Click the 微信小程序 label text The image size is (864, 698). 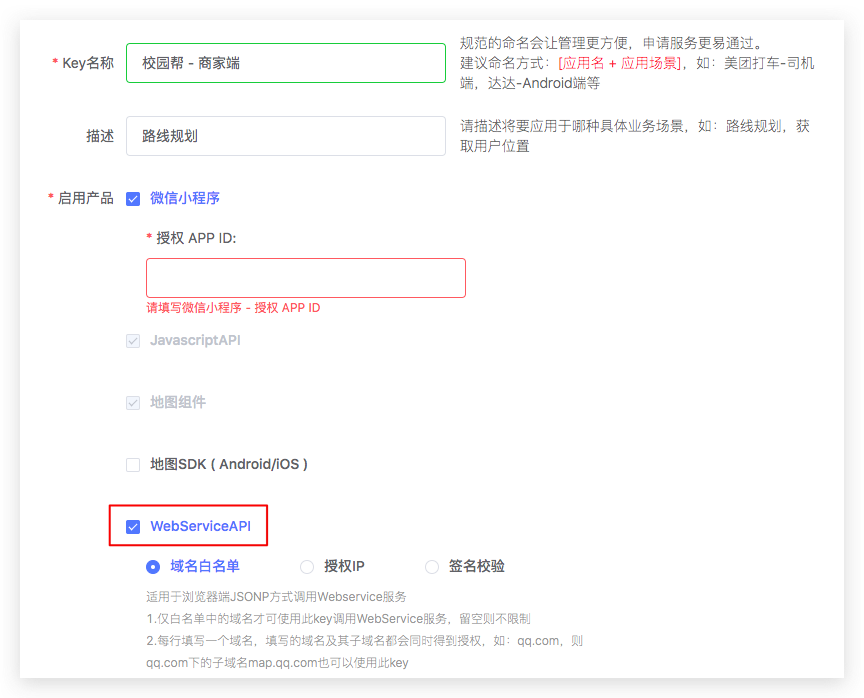[185, 198]
